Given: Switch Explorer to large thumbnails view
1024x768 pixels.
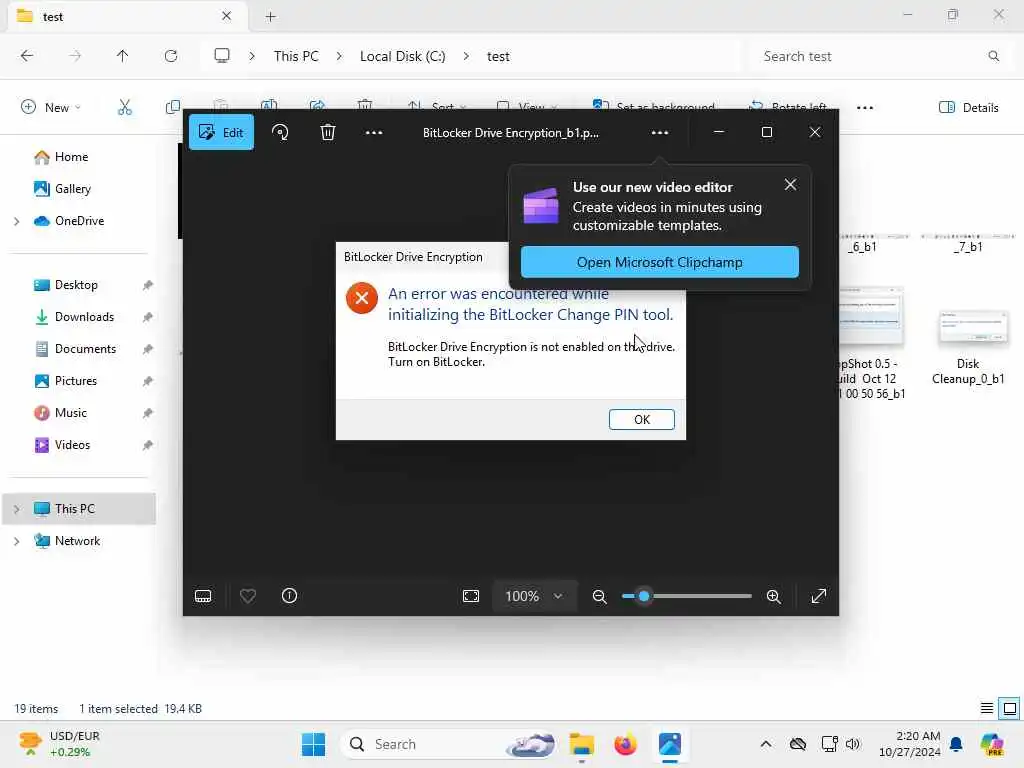Looking at the screenshot, I should pyautogui.click(x=1010, y=709).
